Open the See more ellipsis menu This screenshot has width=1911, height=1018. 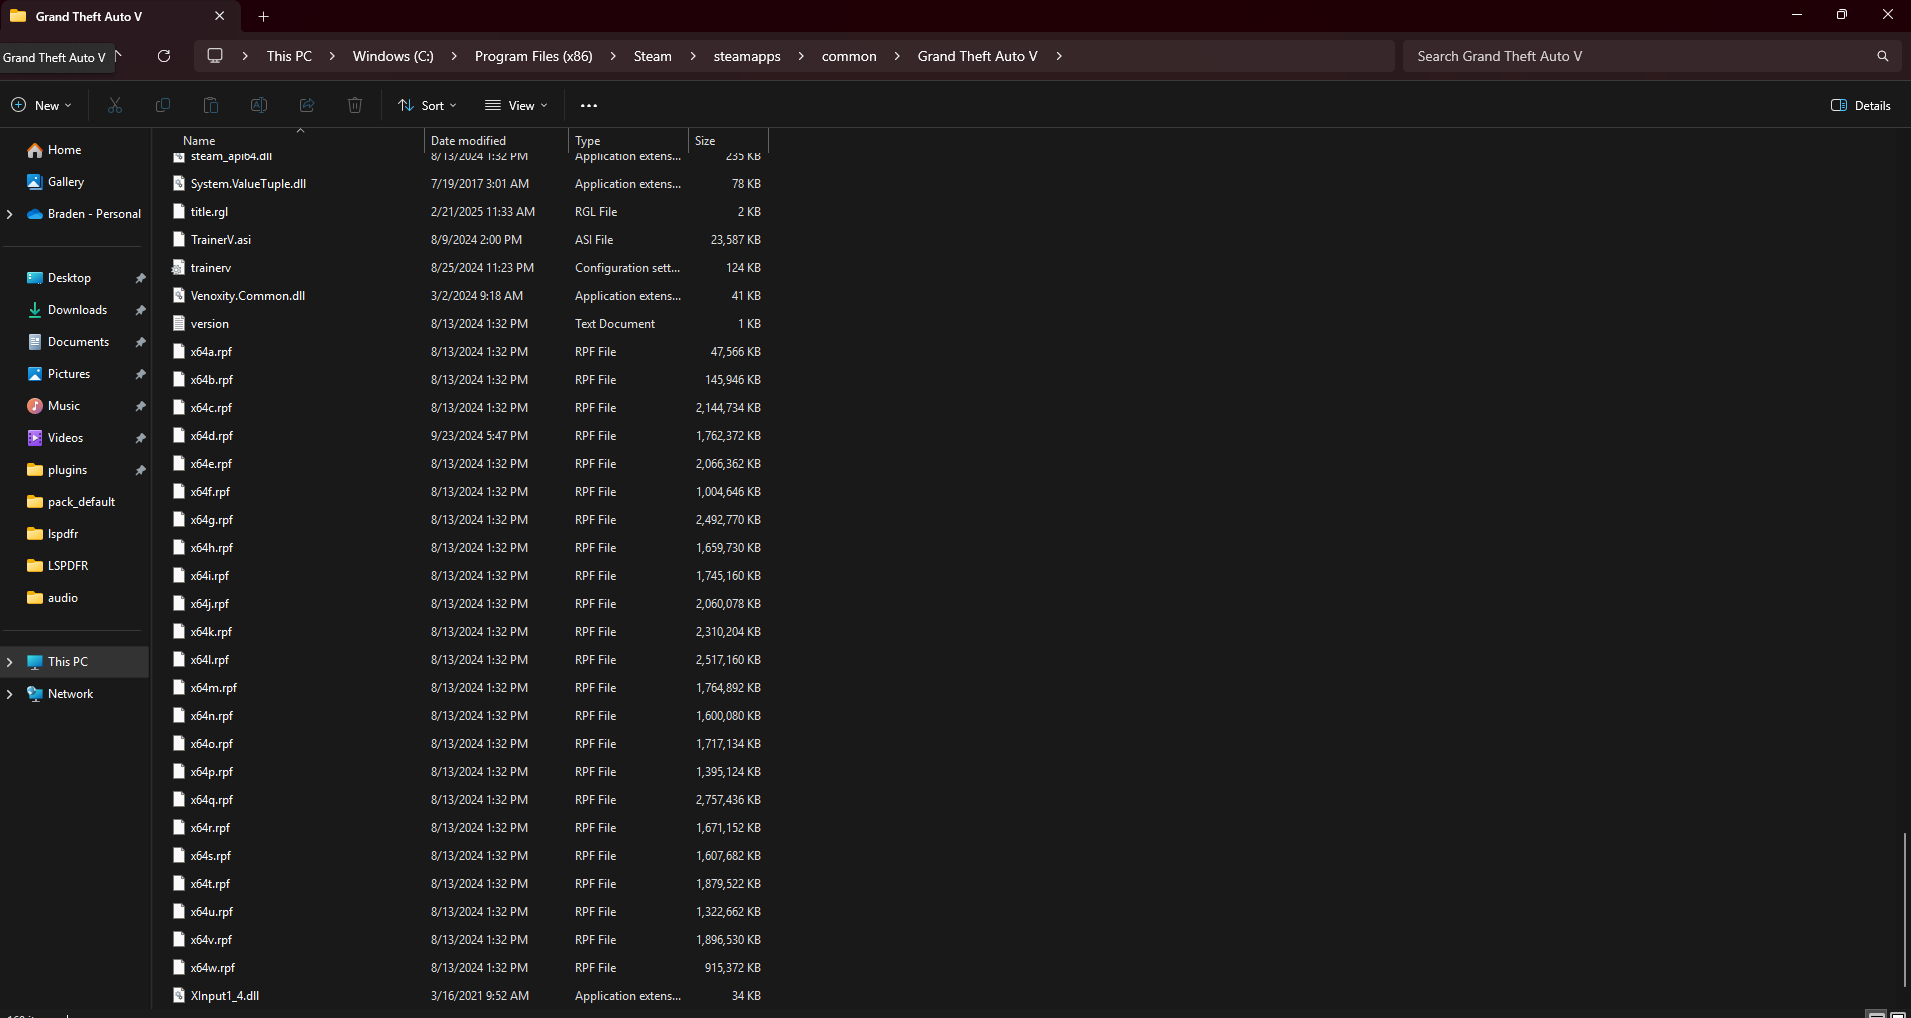coord(589,105)
